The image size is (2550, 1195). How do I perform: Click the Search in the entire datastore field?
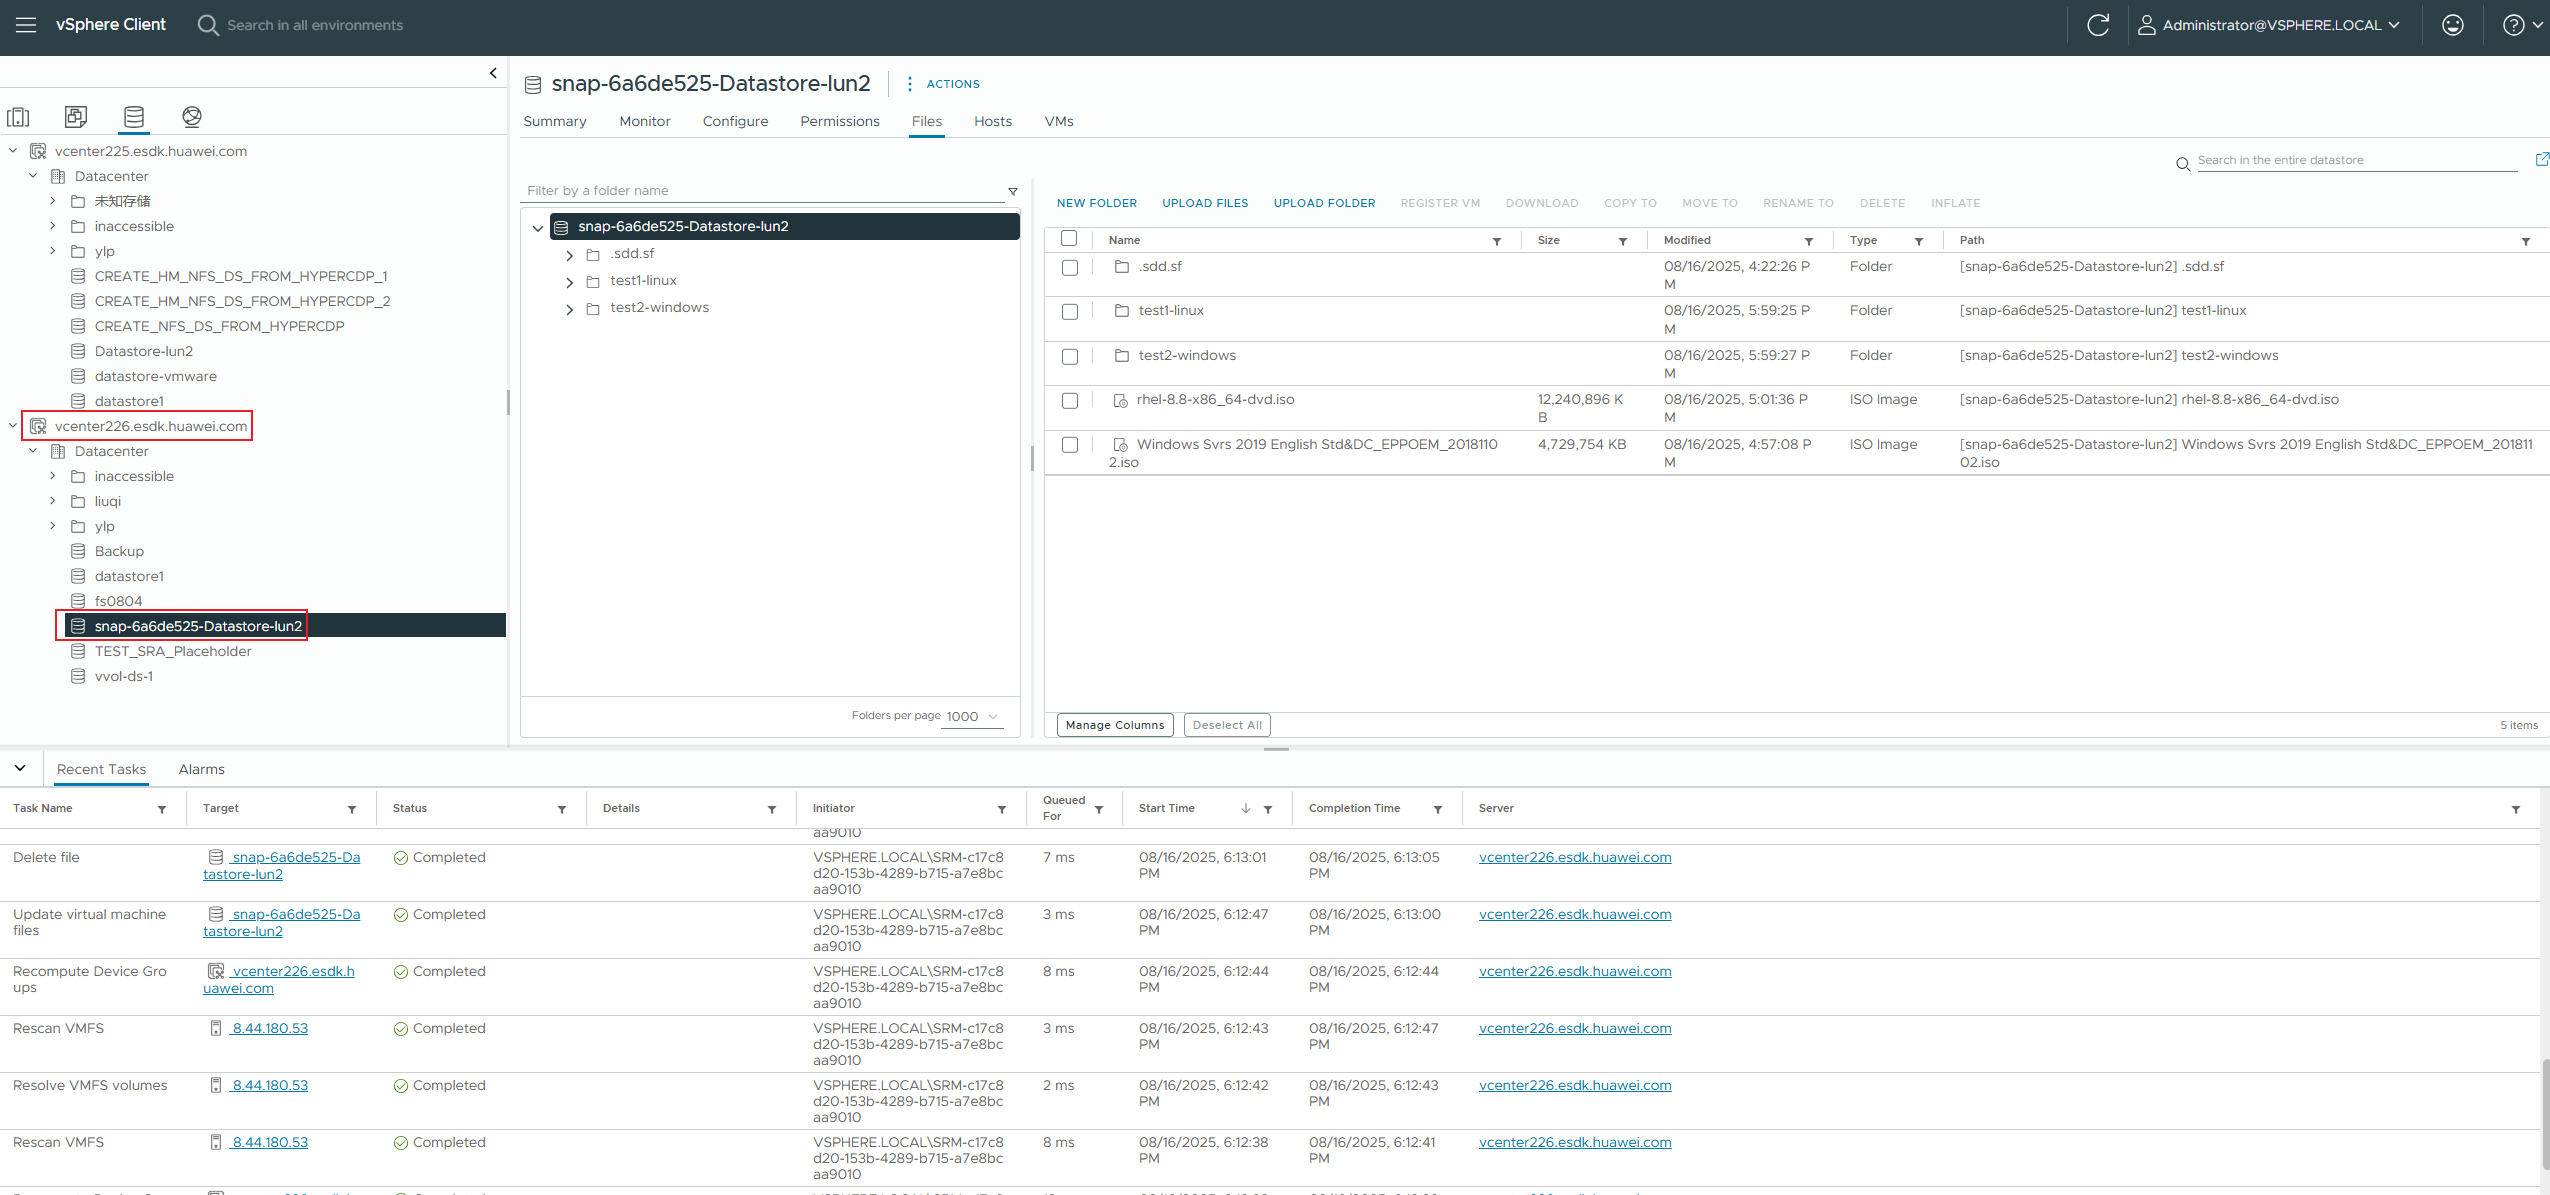point(2357,160)
